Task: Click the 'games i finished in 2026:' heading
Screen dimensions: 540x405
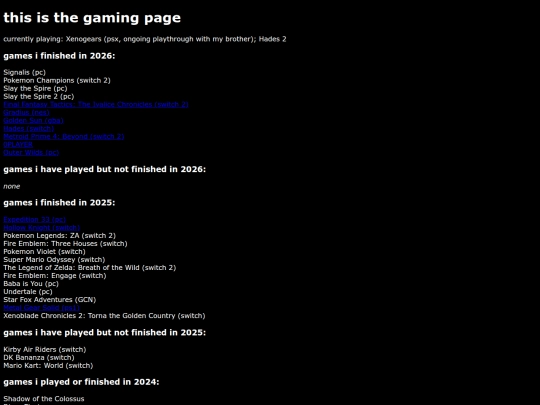Action: (59, 56)
